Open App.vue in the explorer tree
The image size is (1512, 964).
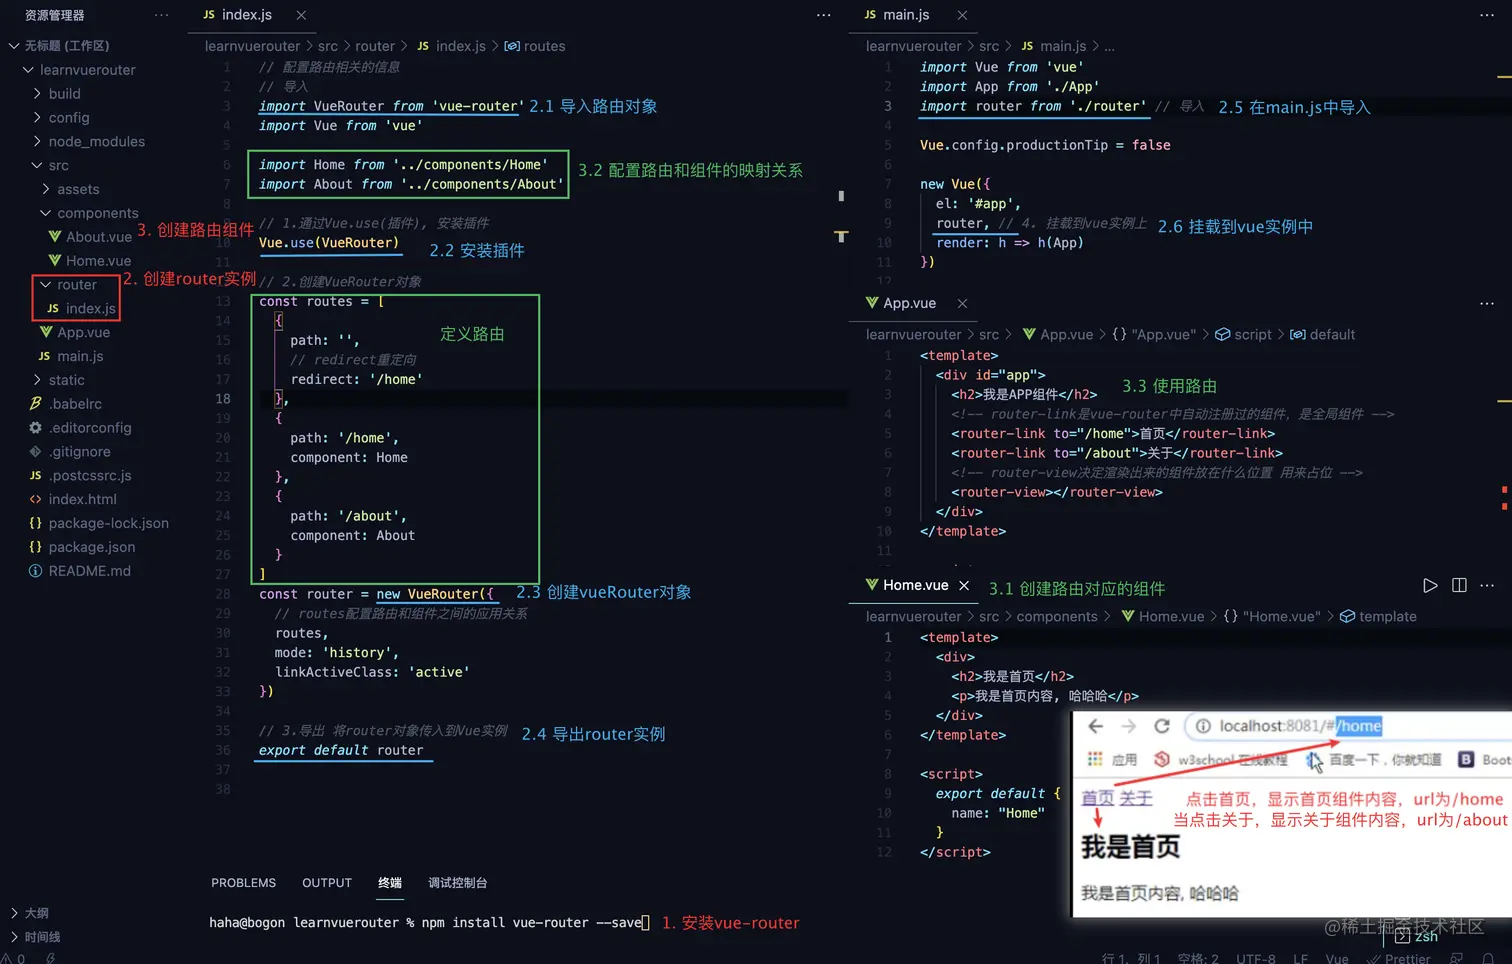coord(75,332)
